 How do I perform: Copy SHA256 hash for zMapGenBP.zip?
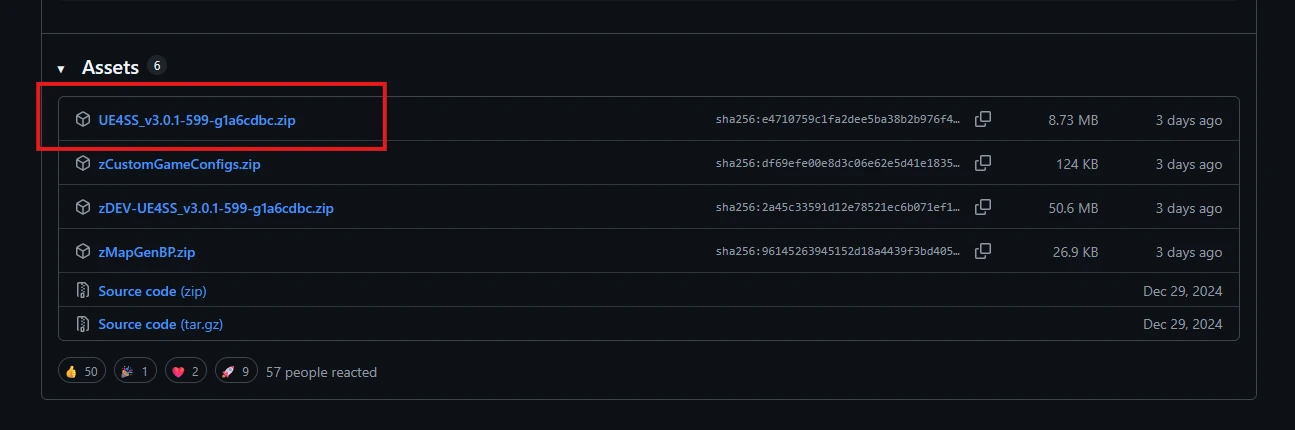click(983, 251)
